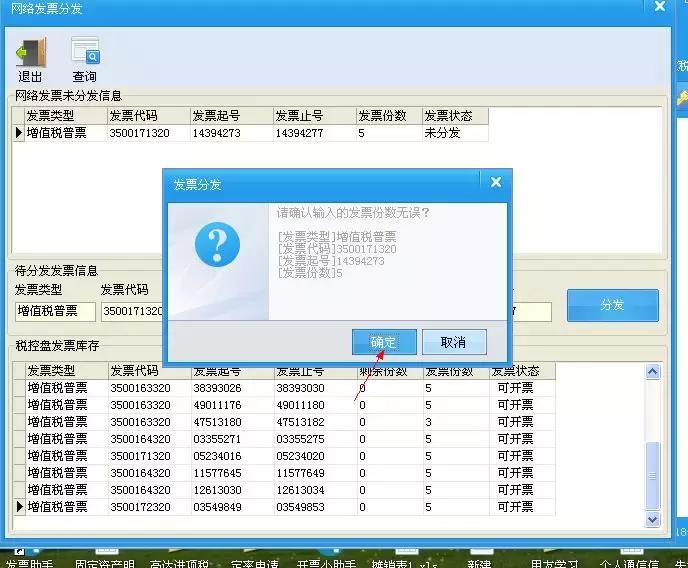Select inventory row with start number 03355271
Image resolution: width=688 pixels, height=568 pixels.
(x=284, y=439)
